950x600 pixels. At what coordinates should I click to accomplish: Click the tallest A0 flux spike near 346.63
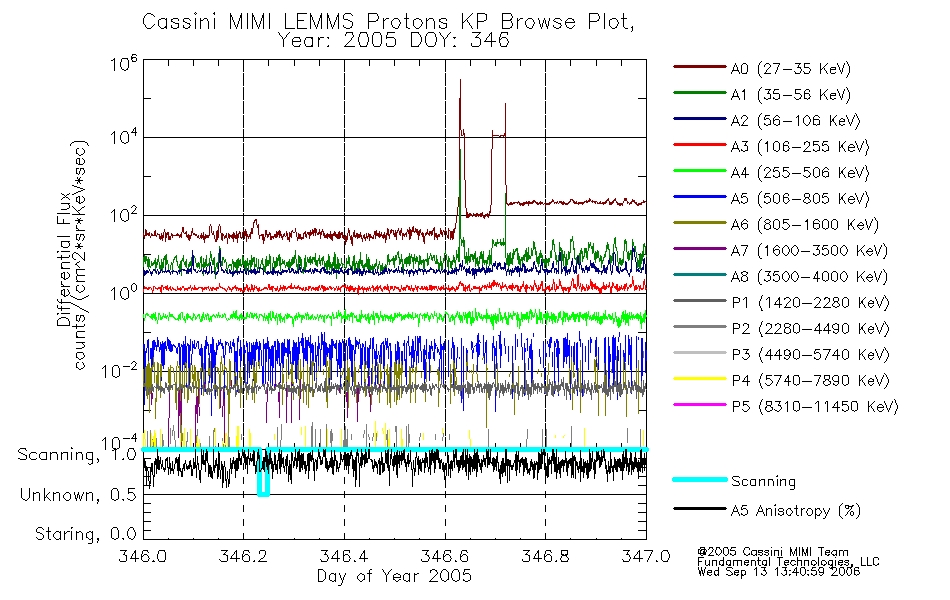click(x=460, y=109)
